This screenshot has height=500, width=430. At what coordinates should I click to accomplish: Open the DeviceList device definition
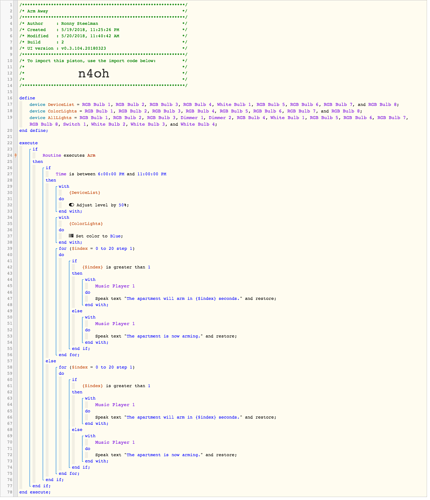[x=214, y=105]
